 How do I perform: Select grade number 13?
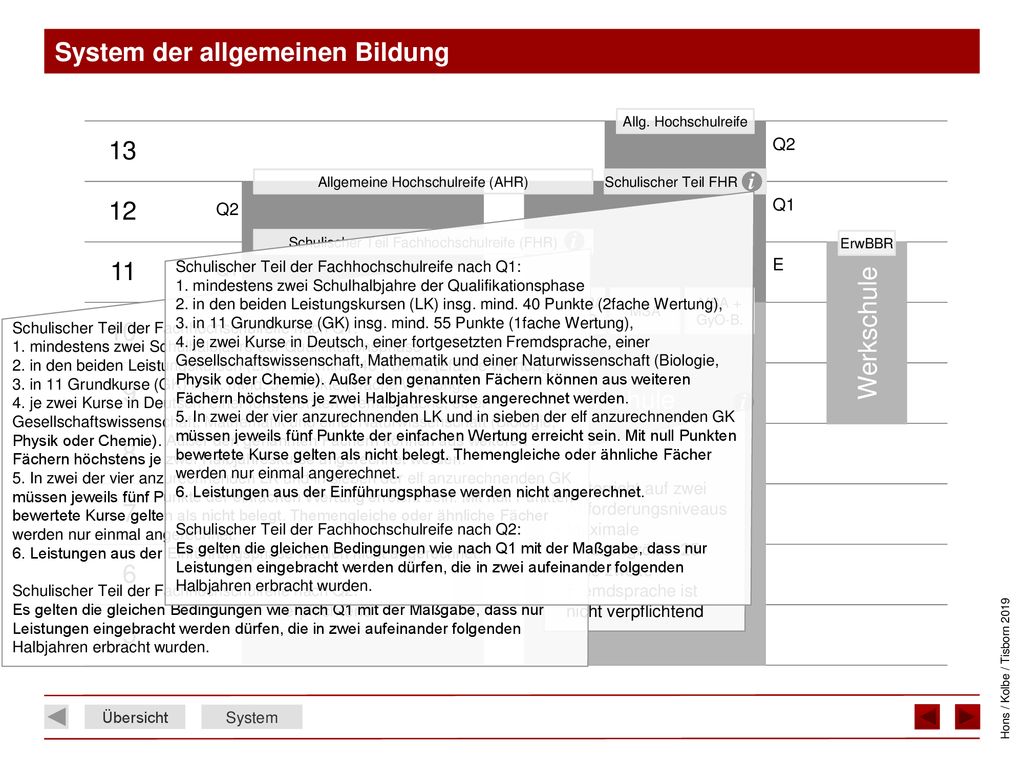pos(123,151)
